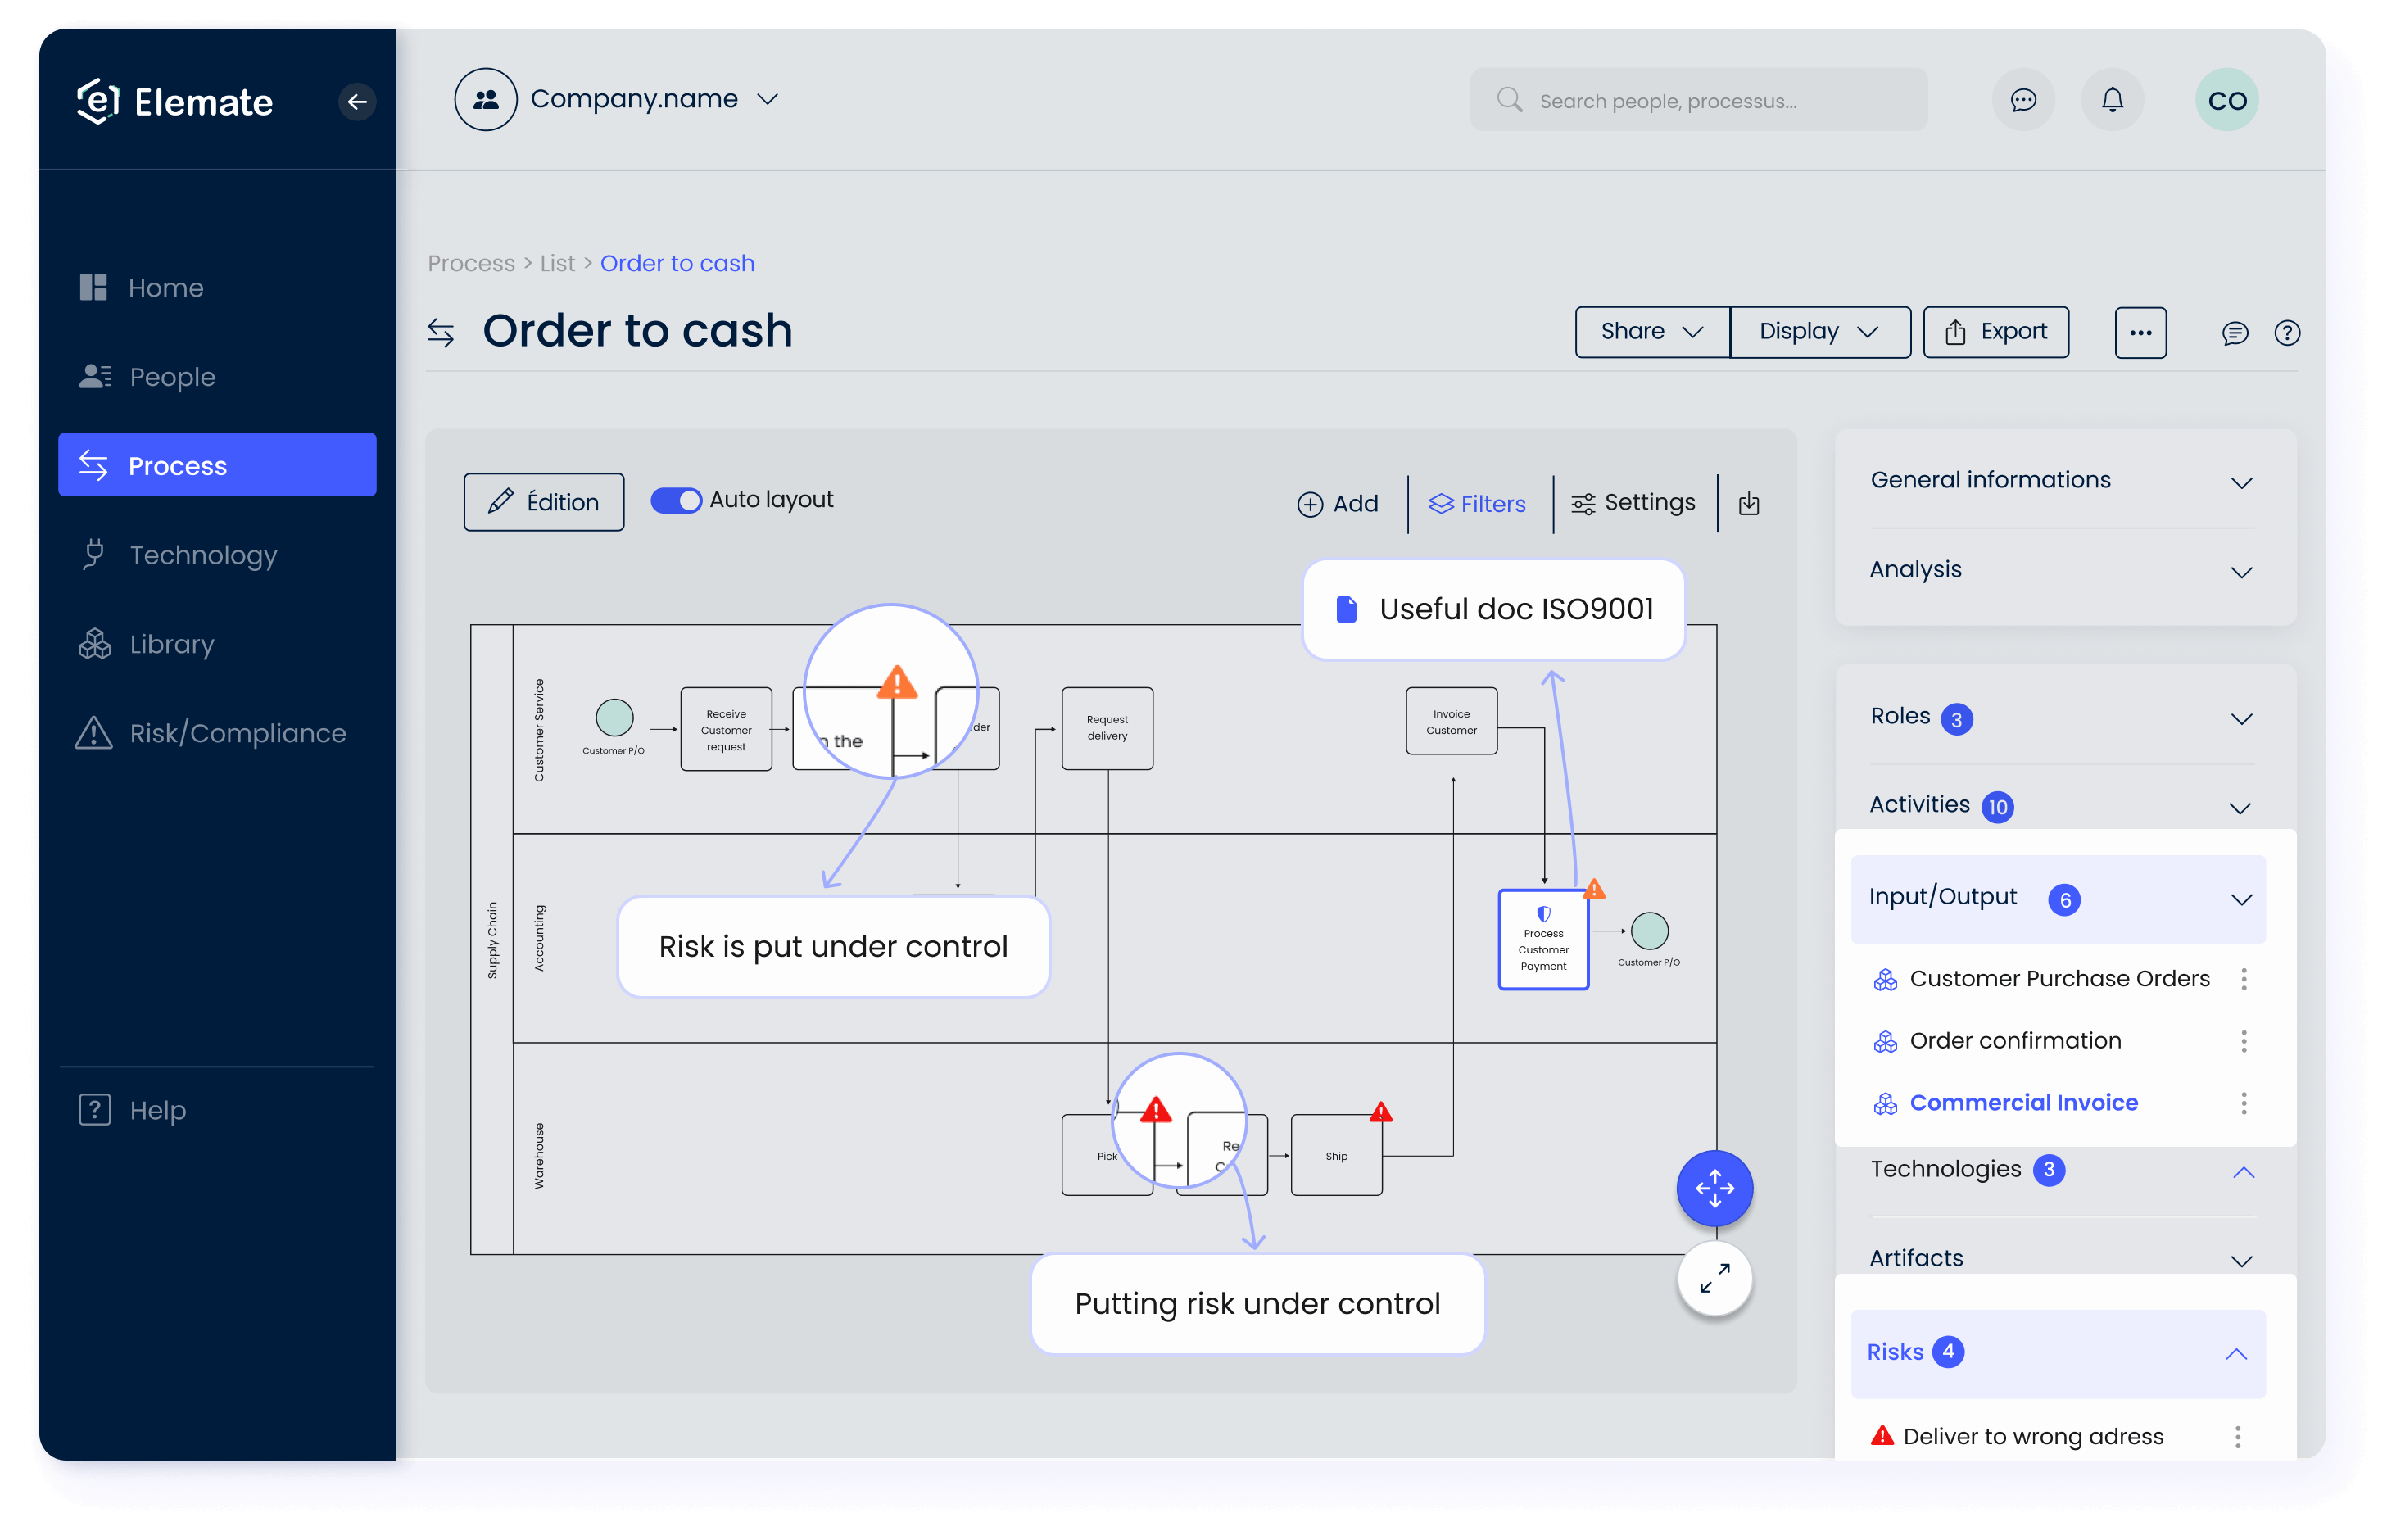The width and height of the screenshot is (2396, 1540).
Task: Open the Share dropdown
Action: [x=1651, y=332]
